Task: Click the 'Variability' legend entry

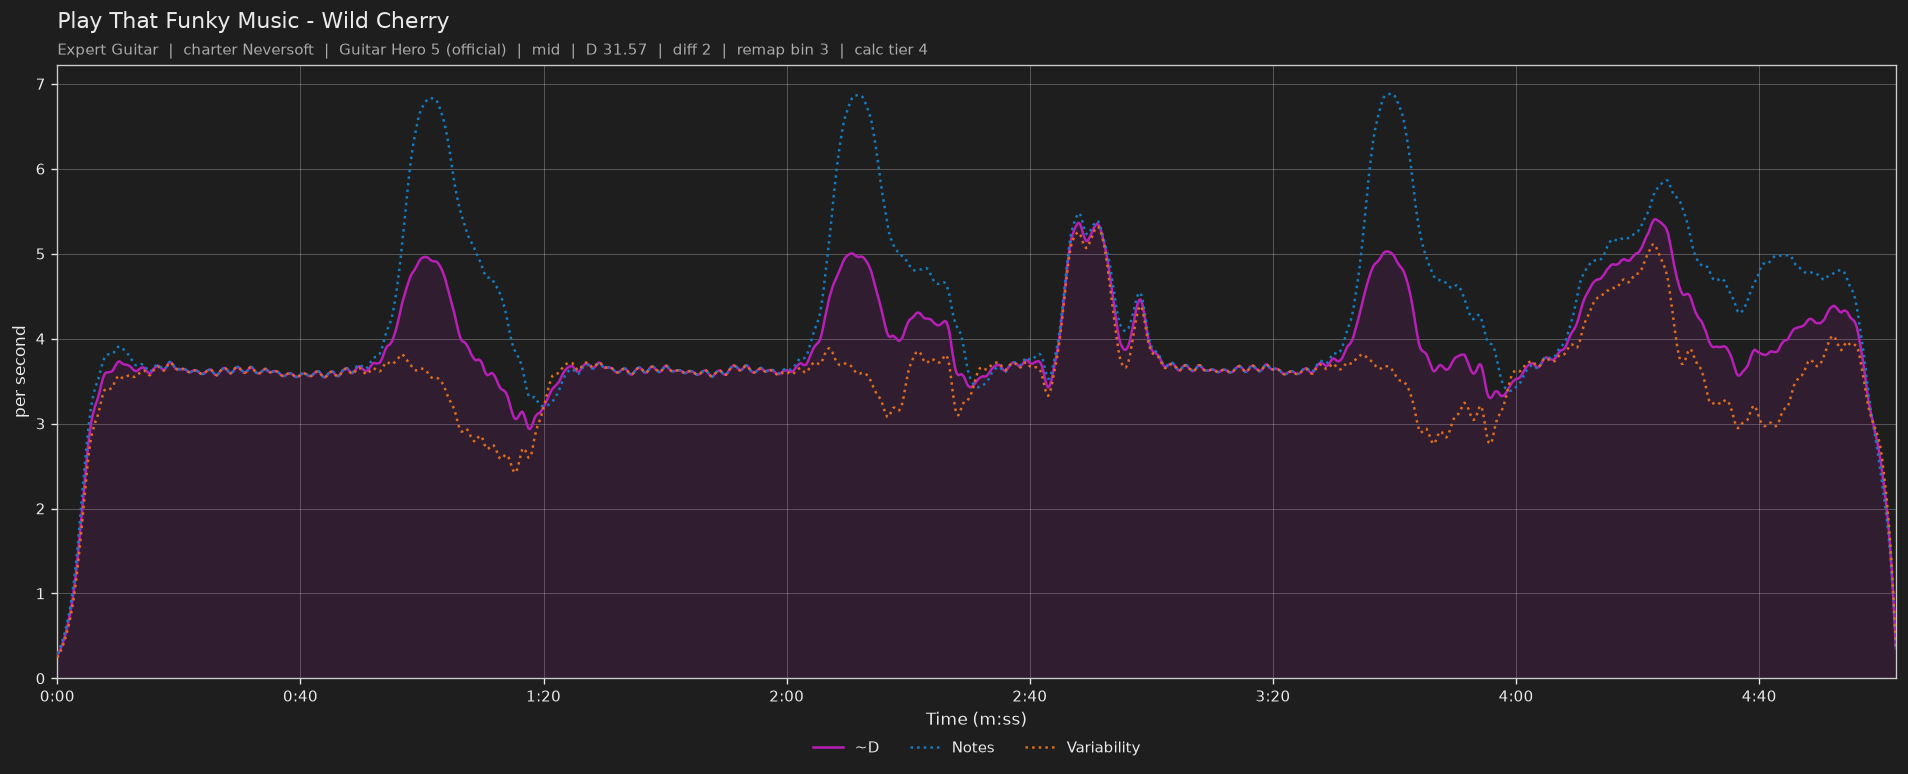Action: [x=1083, y=748]
